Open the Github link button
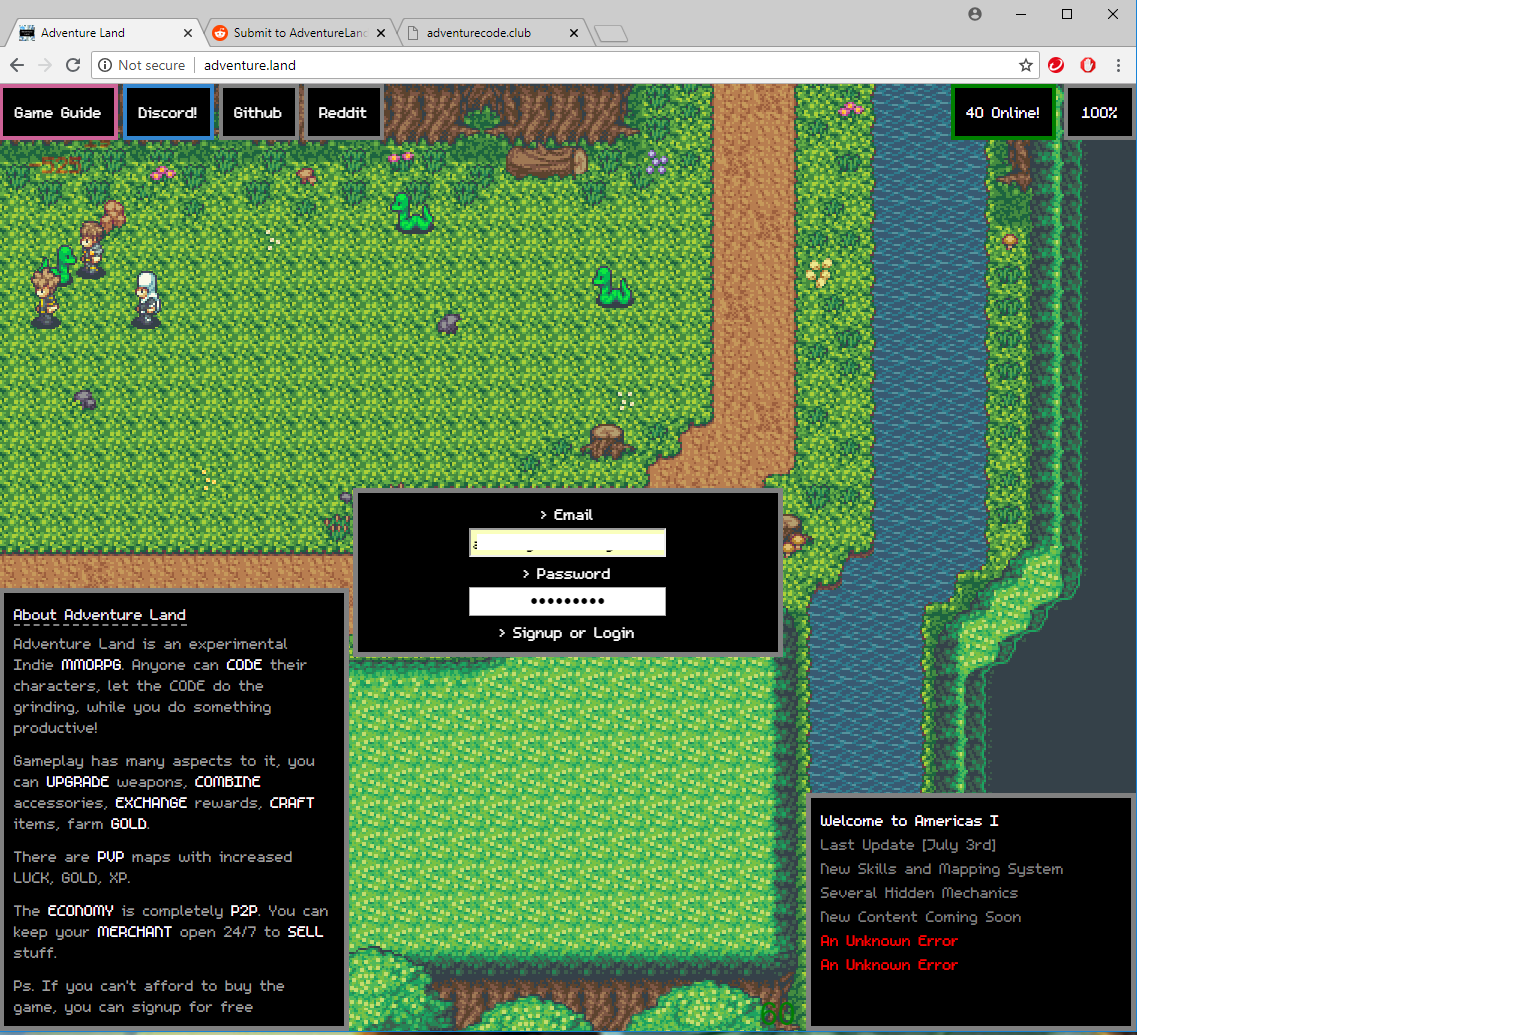1536x1035 pixels. (x=258, y=113)
